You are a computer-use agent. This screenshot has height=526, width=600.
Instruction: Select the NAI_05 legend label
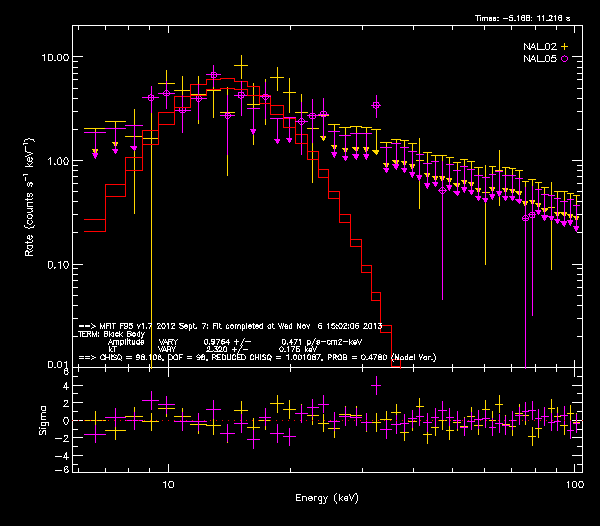click(x=538, y=60)
